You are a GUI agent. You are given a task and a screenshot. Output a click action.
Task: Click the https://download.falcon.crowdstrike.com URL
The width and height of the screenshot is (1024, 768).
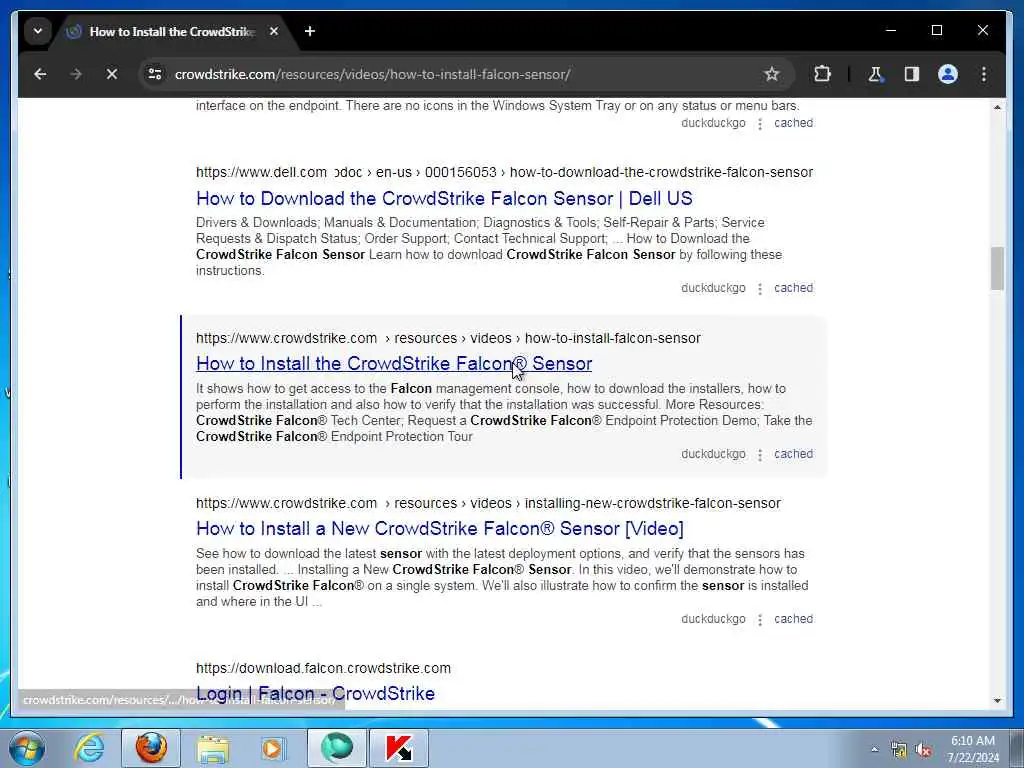(x=323, y=668)
